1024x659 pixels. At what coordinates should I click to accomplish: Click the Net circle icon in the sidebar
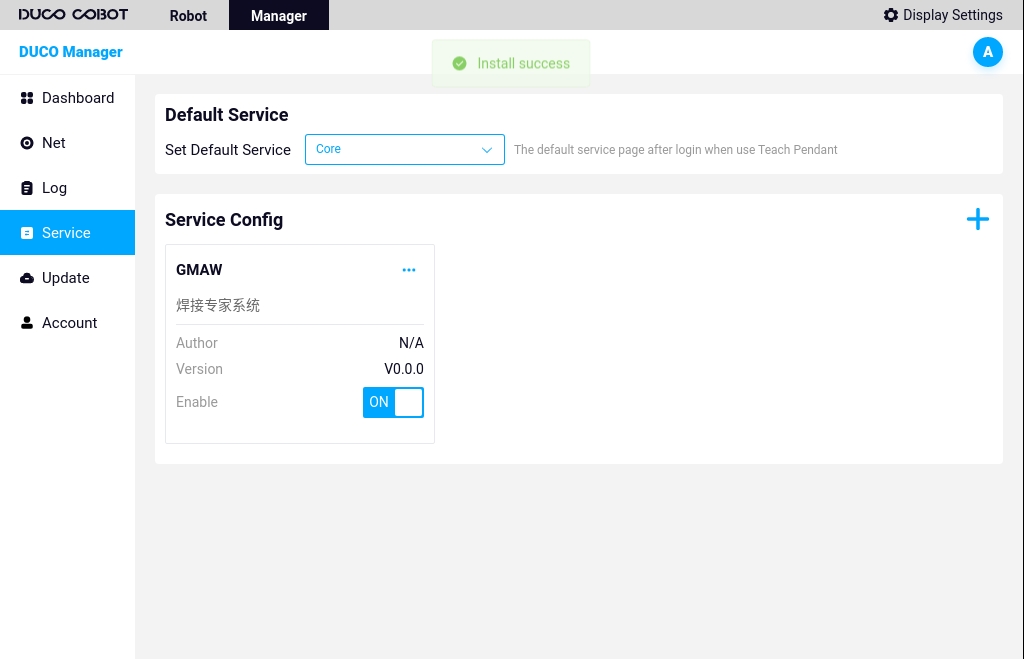[x=27, y=143]
